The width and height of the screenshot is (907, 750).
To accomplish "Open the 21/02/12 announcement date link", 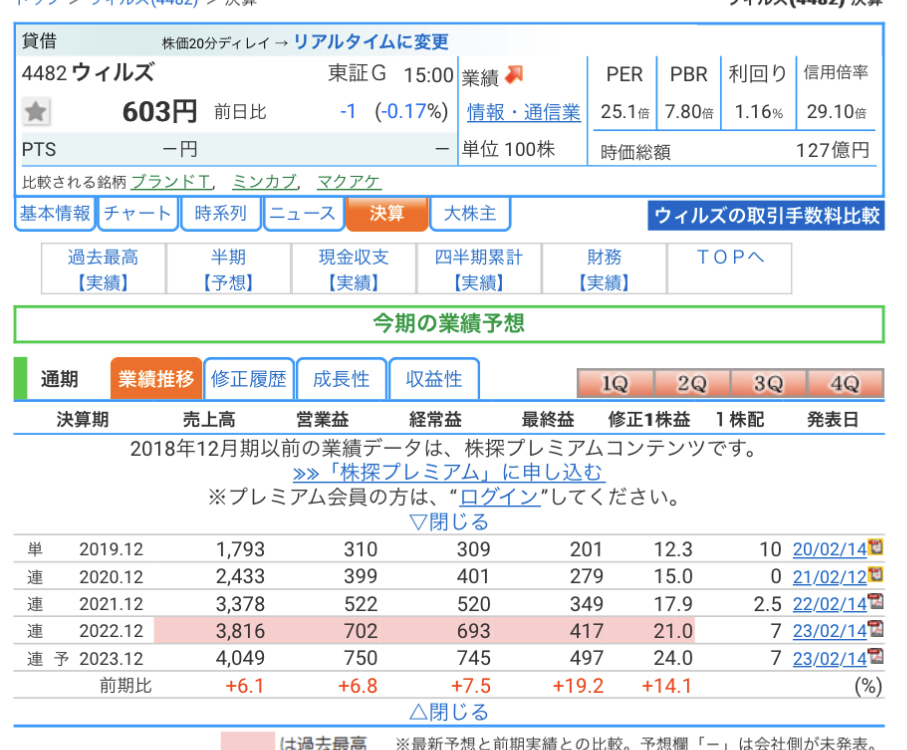I will (830, 577).
